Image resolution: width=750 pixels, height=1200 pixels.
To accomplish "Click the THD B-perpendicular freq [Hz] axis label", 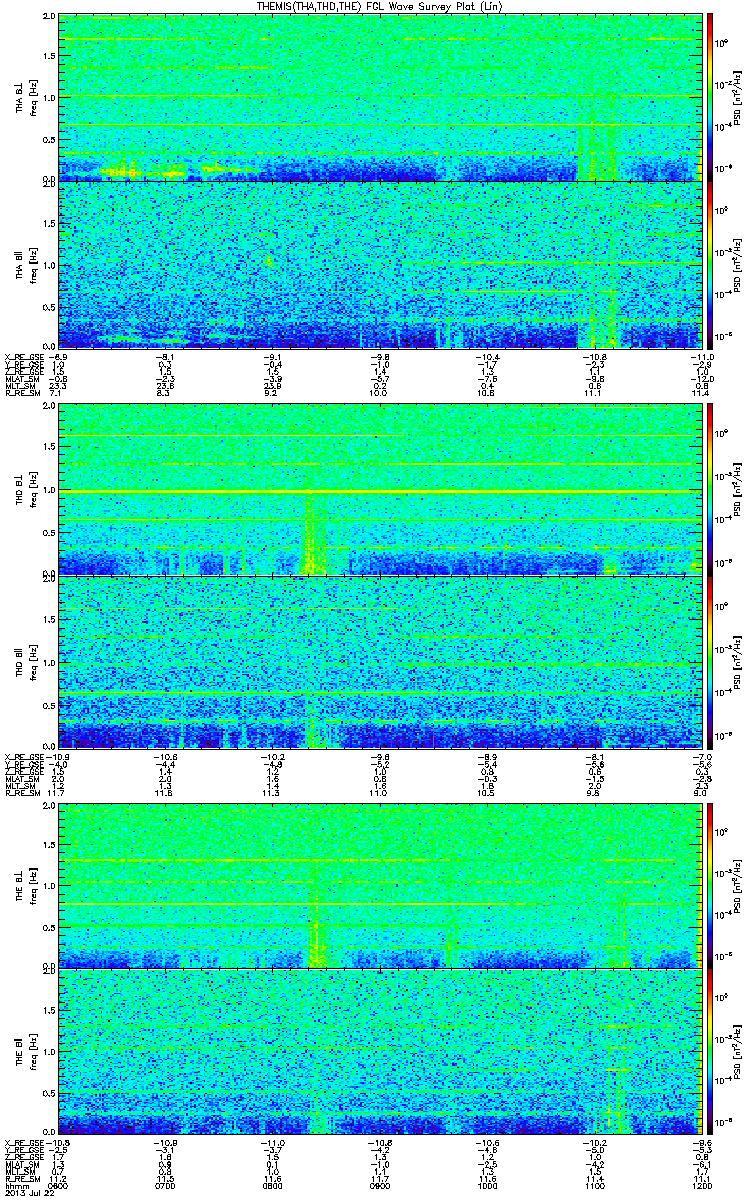I will tap(33, 490).
